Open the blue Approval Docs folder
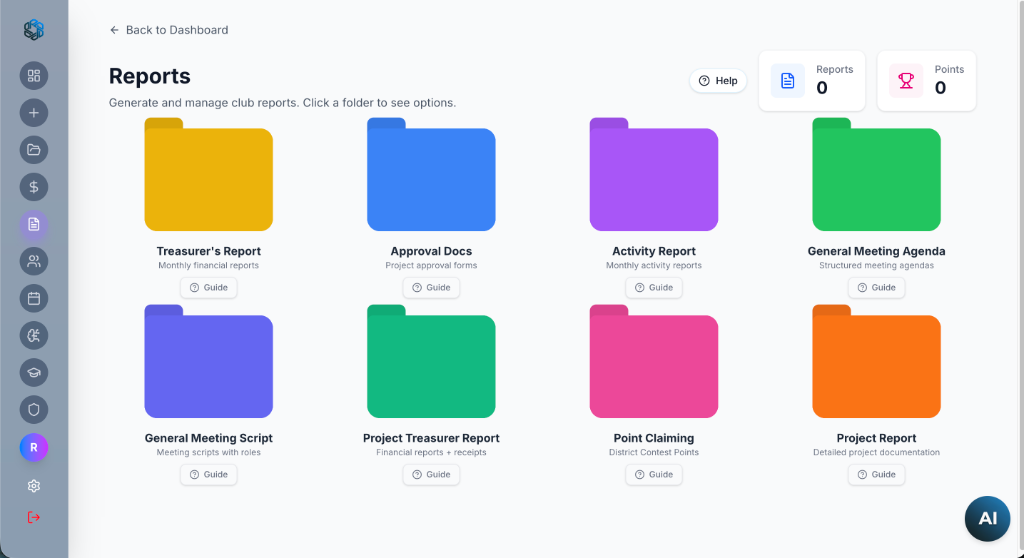The image size is (1024, 558). pos(431,176)
